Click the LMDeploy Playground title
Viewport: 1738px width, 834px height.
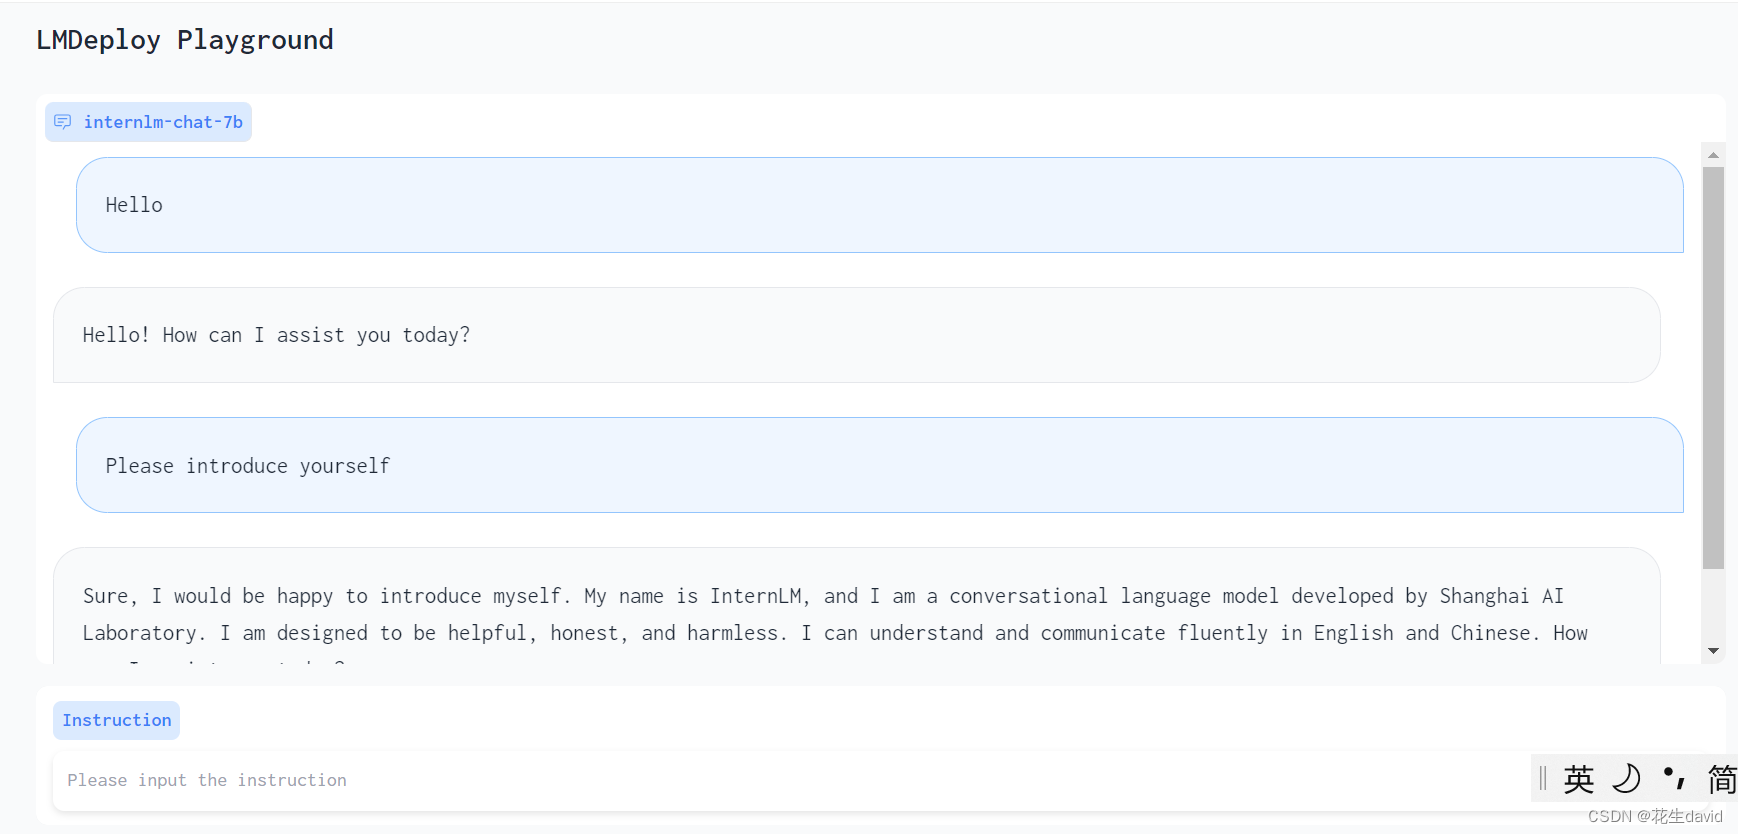(x=185, y=40)
